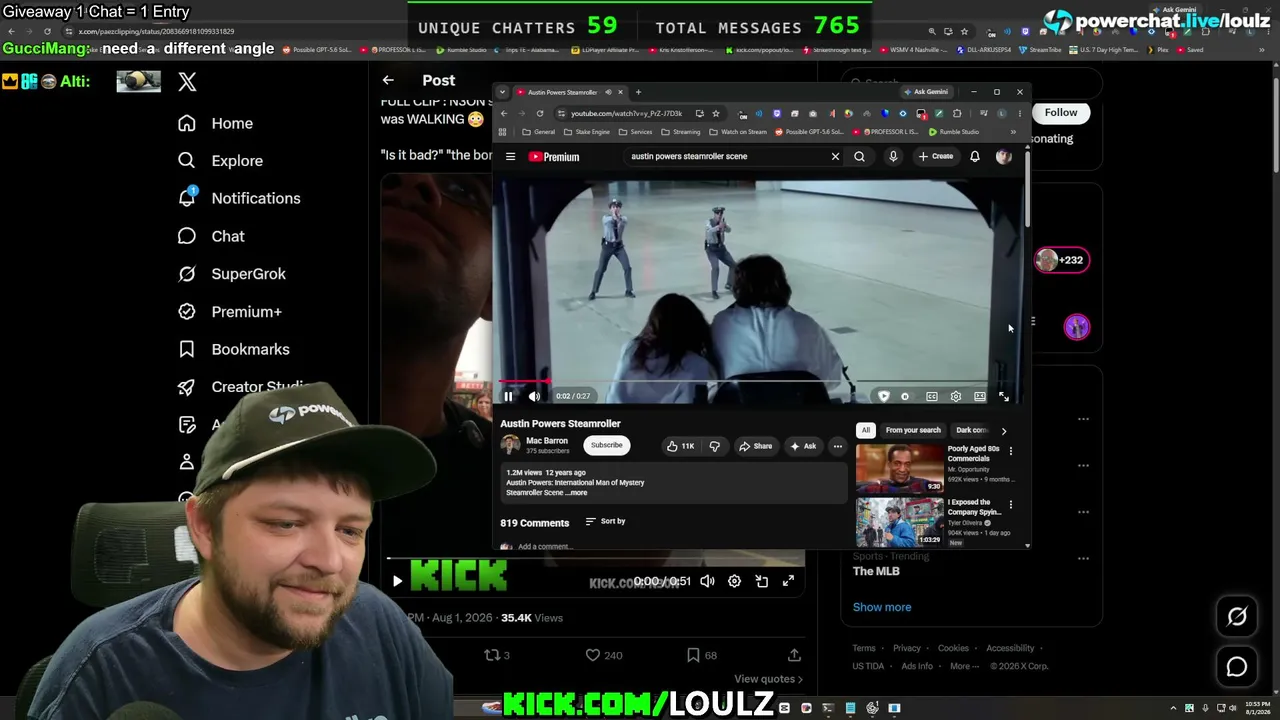Open Ask Gemini in the browser title bar
This screenshot has height=720, width=1280.
click(925, 92)
